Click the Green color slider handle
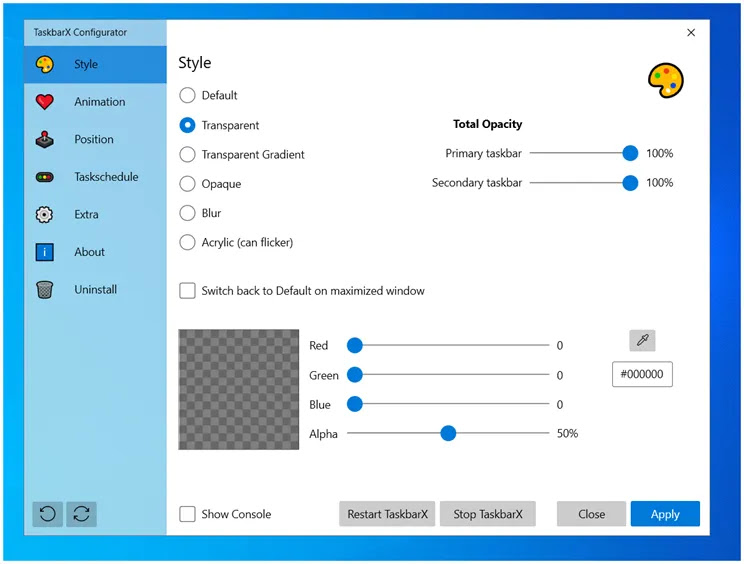Image resolution: width=744 pixels, height=564 pixels. (x=355, y=375)
